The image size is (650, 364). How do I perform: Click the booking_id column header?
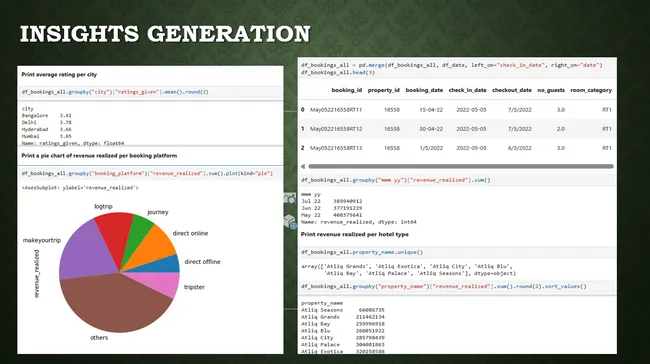point(347,90)
